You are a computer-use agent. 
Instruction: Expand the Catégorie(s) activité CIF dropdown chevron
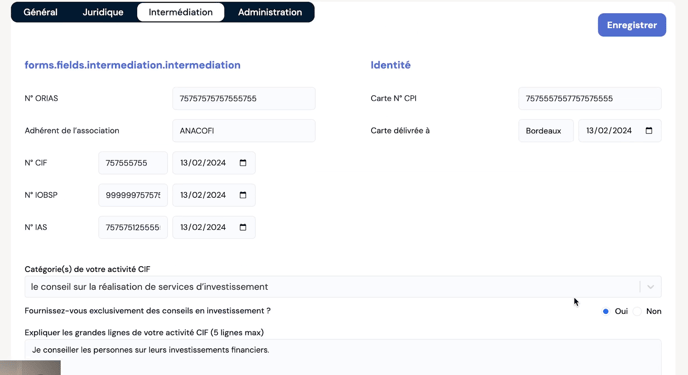[x=650, y=287]
